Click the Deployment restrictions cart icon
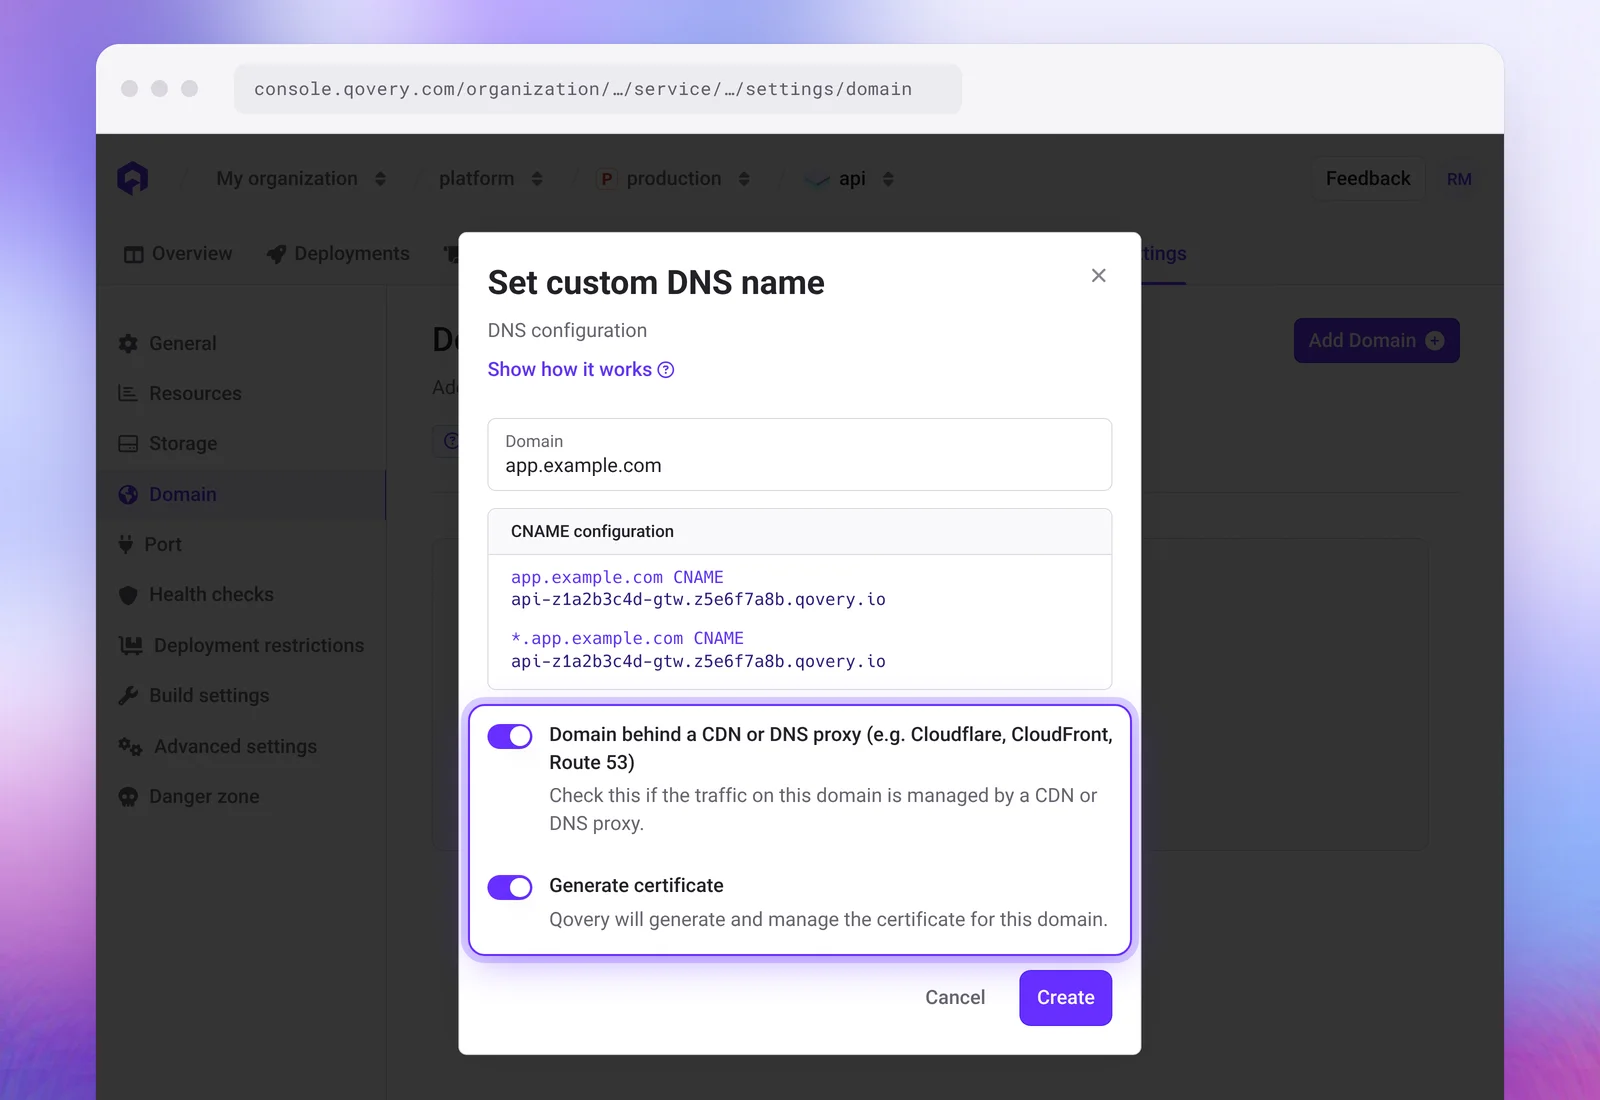Screen dimensions: 1600x1100 [x=130, y=645]
